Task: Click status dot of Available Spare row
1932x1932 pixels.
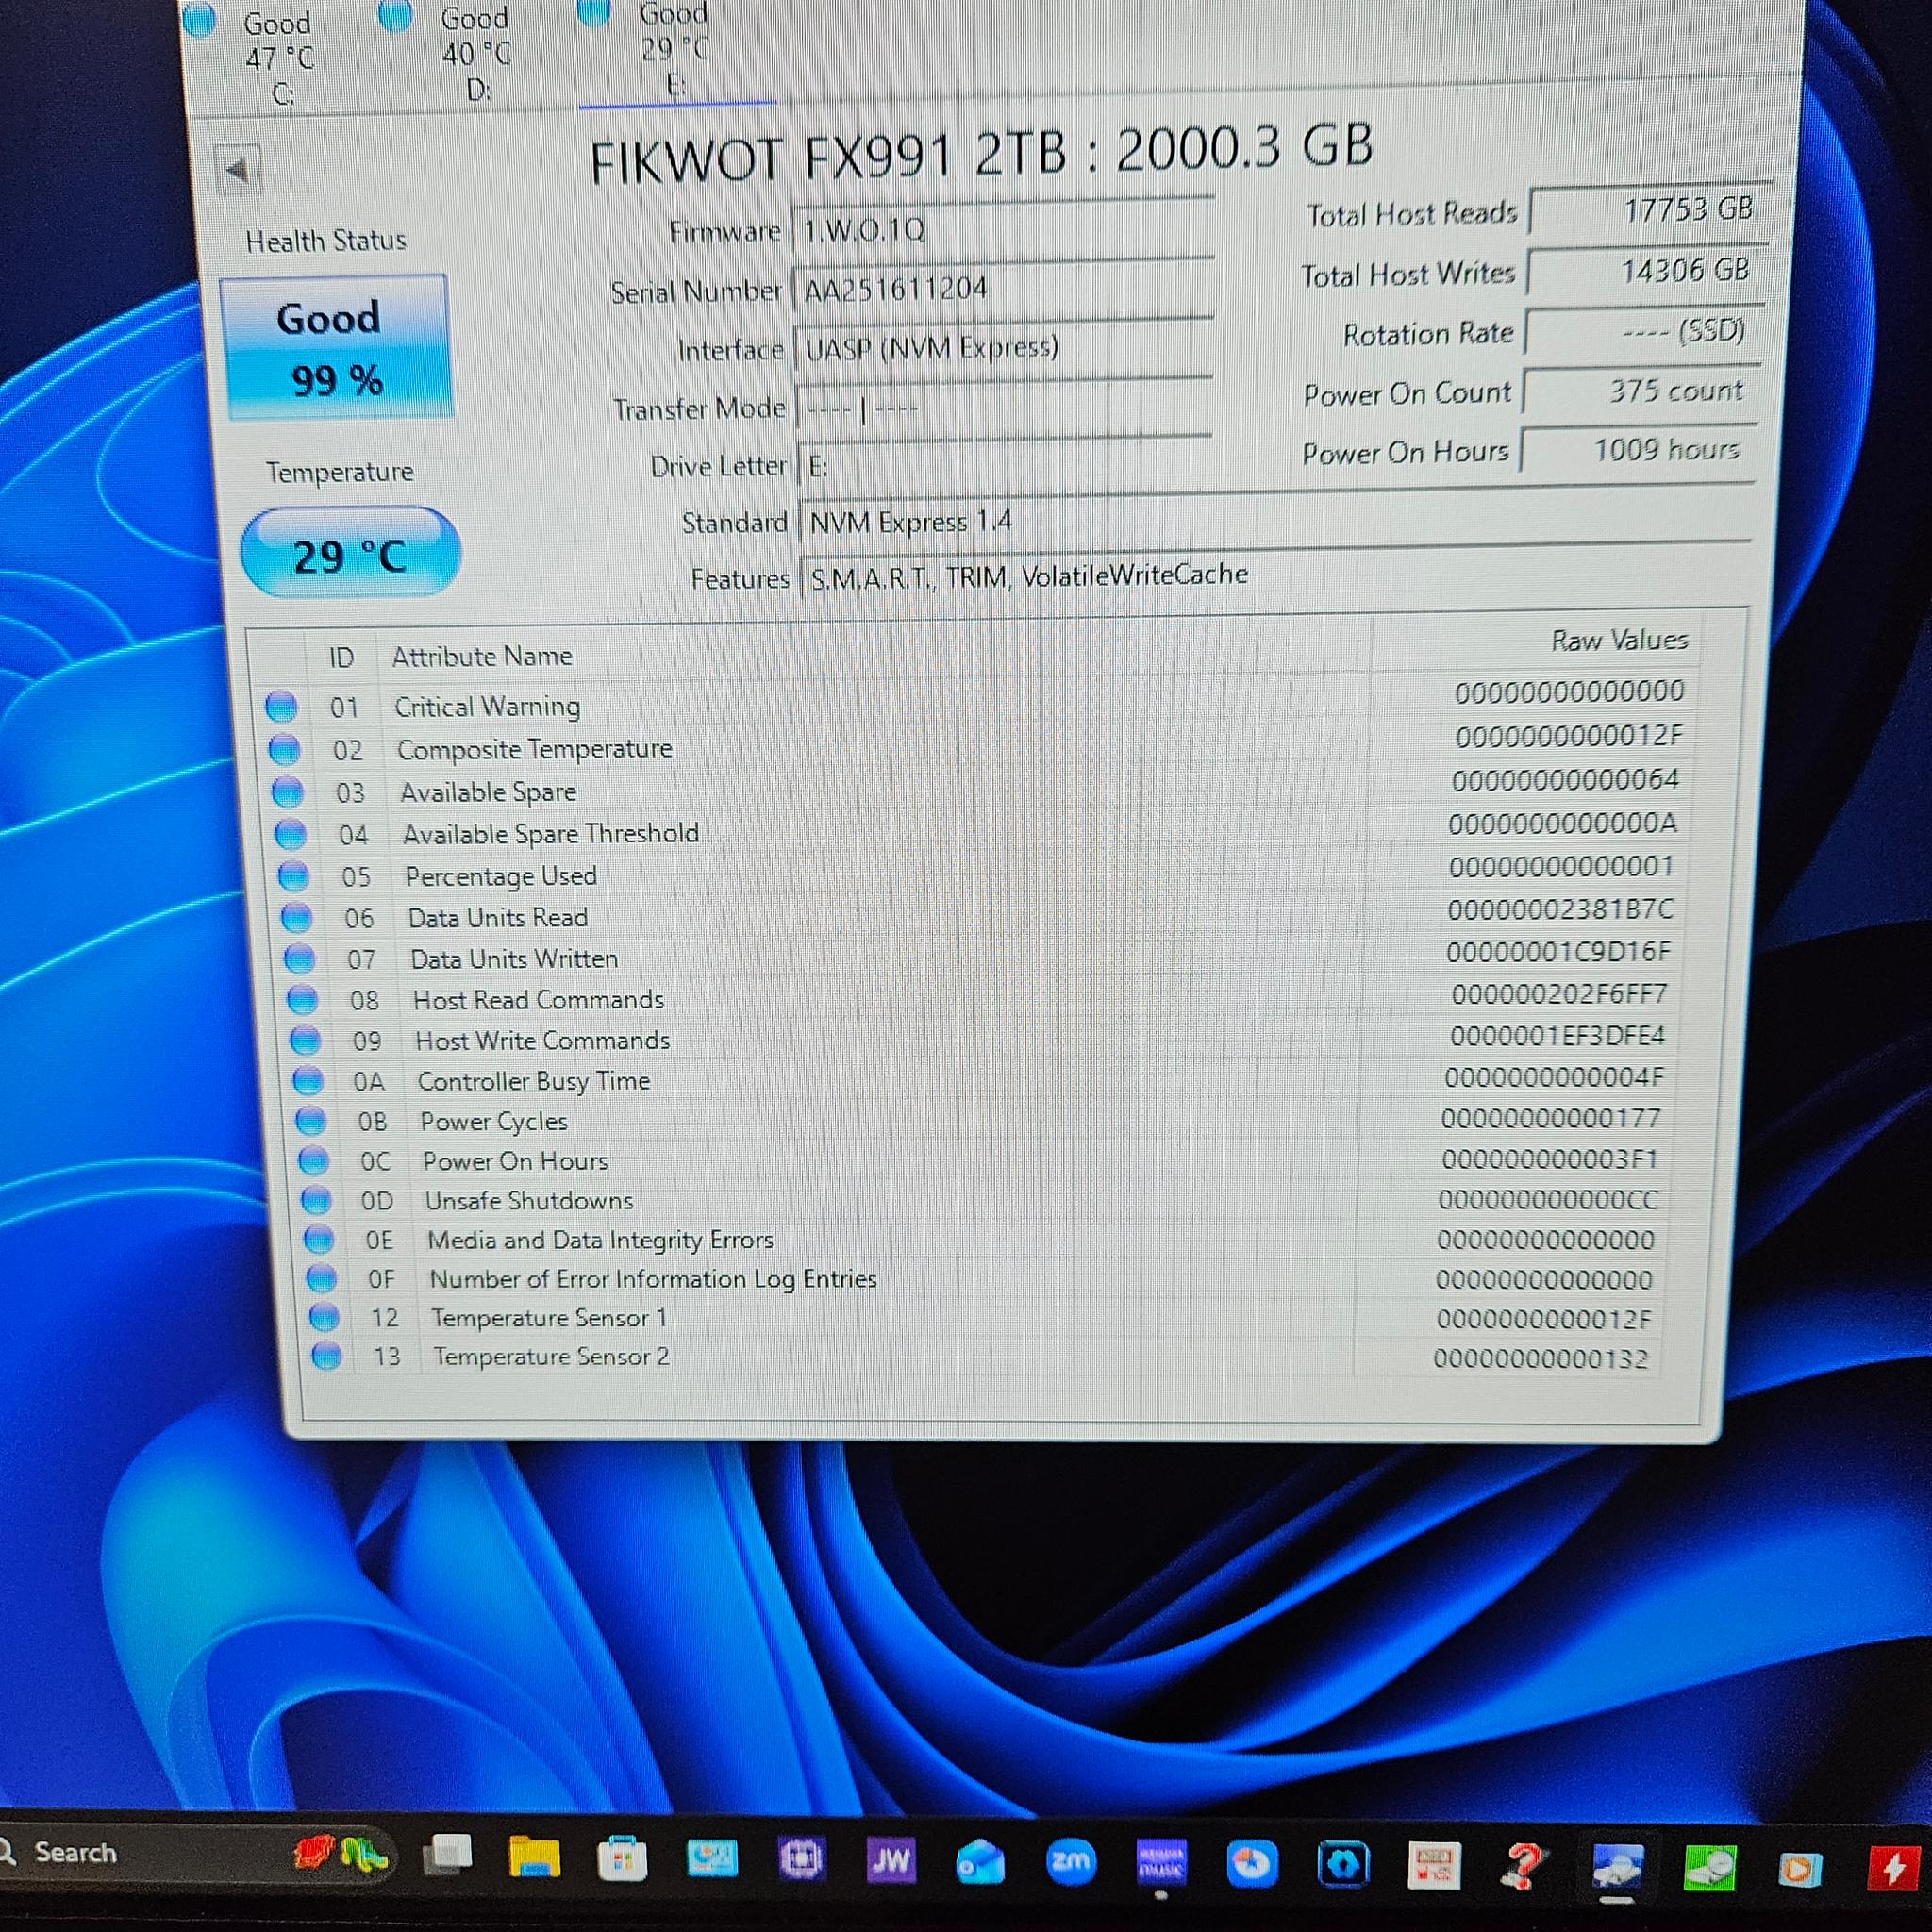Action: [287, 792]
